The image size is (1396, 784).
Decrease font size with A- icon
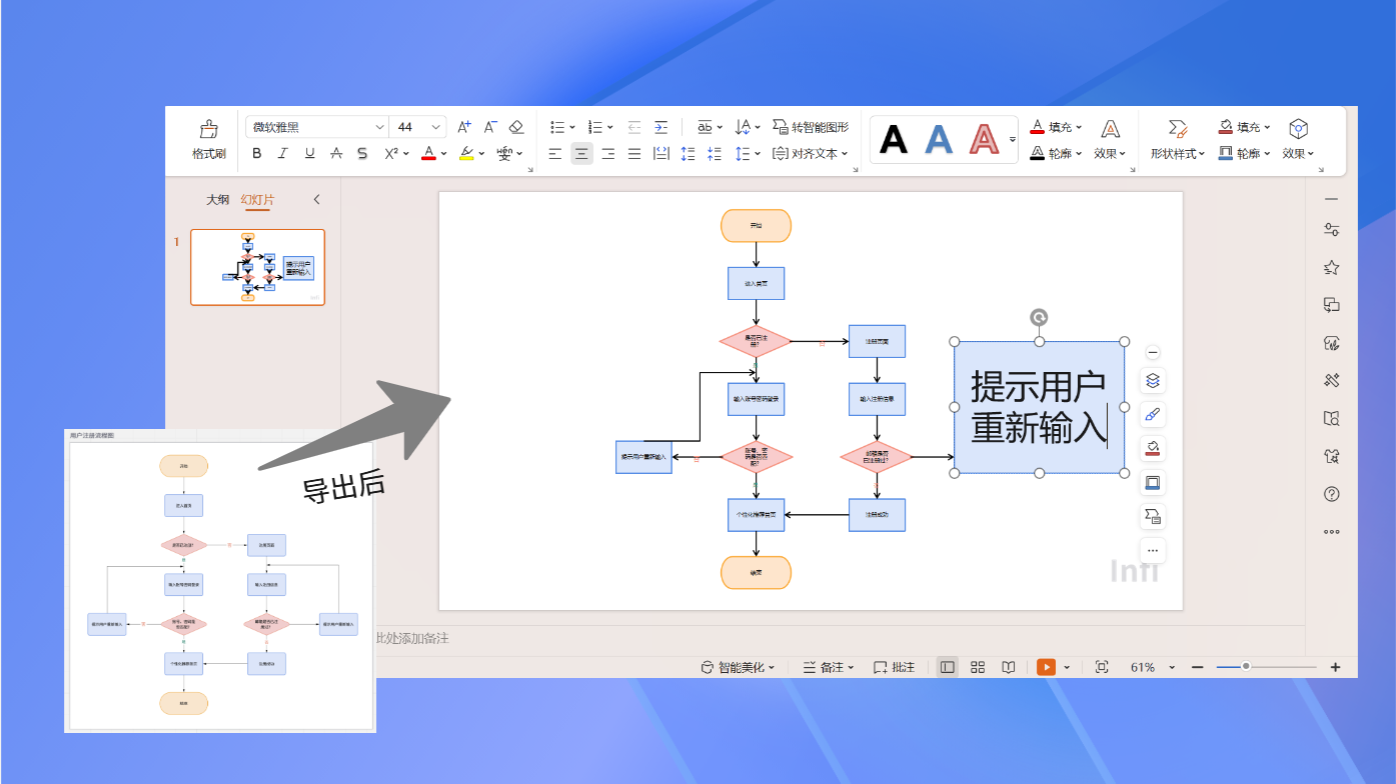coord(490,127)
